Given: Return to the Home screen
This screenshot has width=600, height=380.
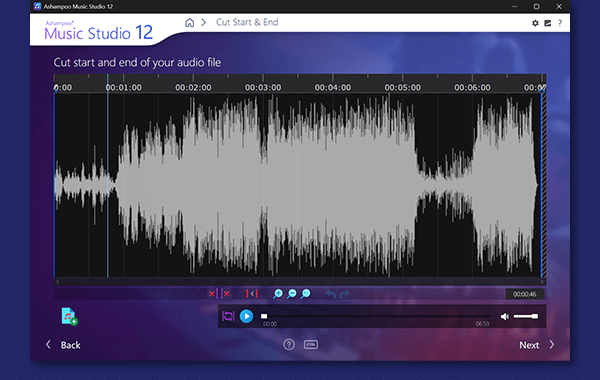Looking at the screenshot, I should [x=189, y=23].
